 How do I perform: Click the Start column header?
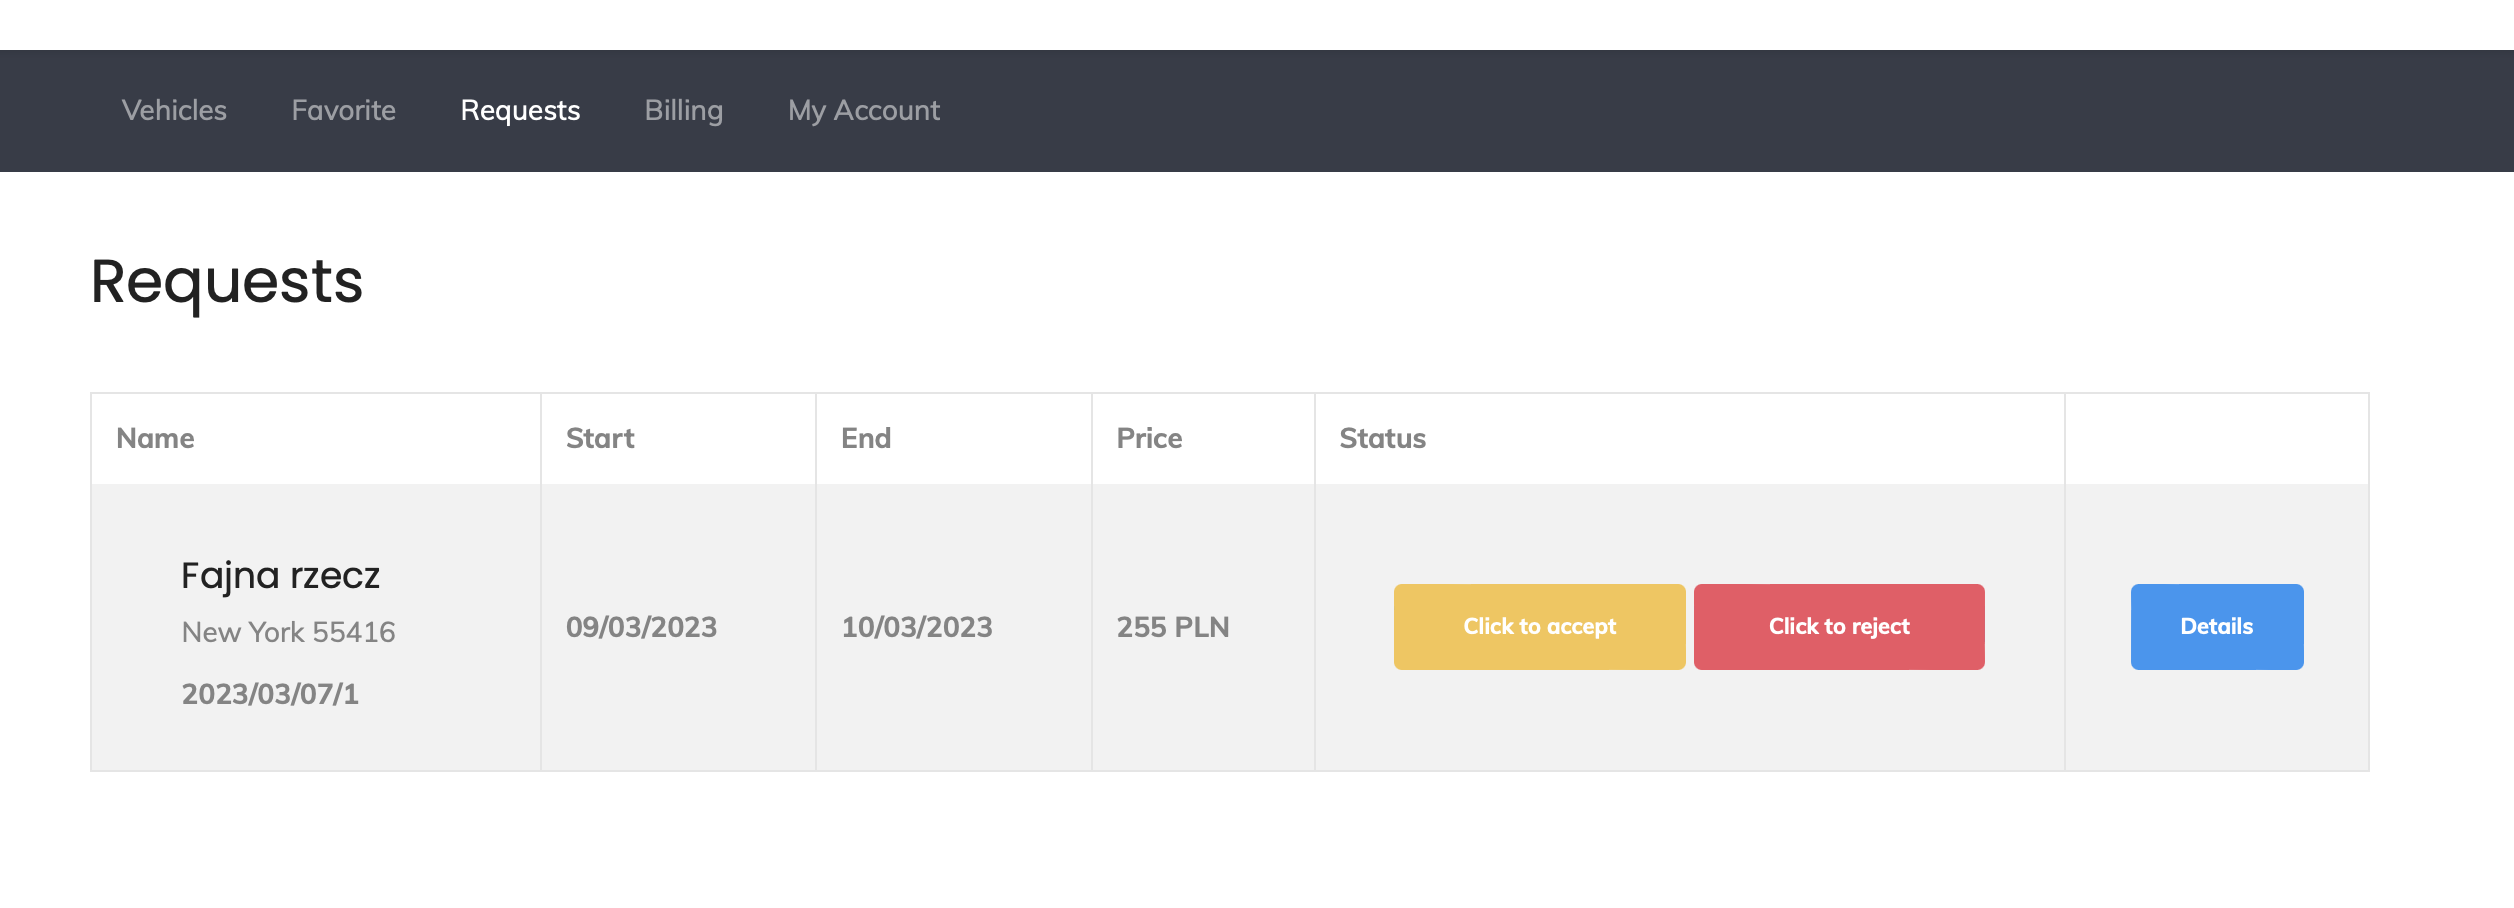coord(600,439)
